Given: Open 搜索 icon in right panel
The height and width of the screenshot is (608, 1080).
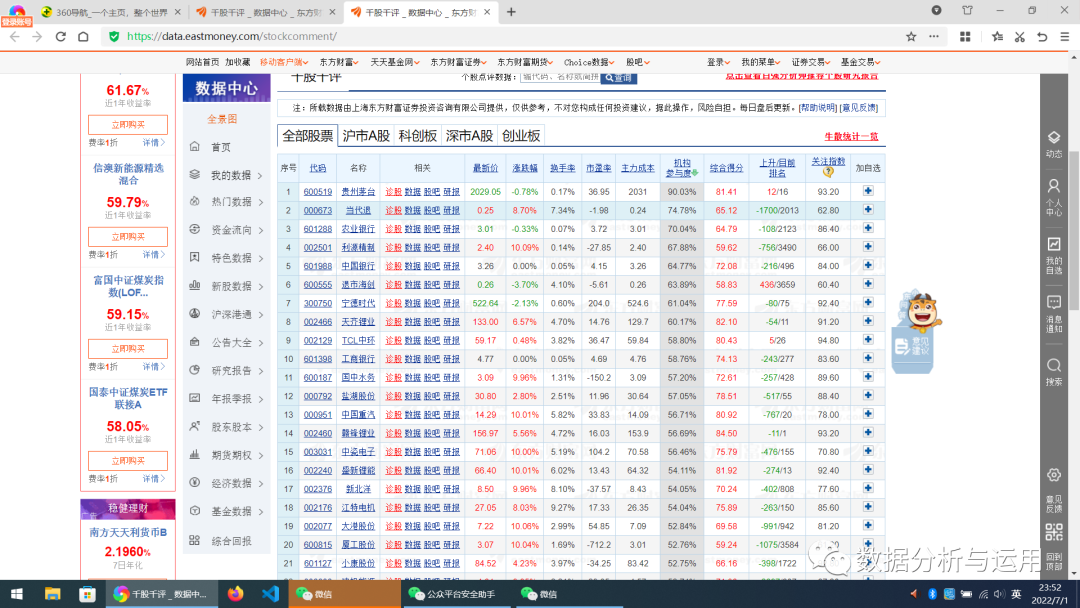Looking at the screenshot, I should [x=1054, y=365].
